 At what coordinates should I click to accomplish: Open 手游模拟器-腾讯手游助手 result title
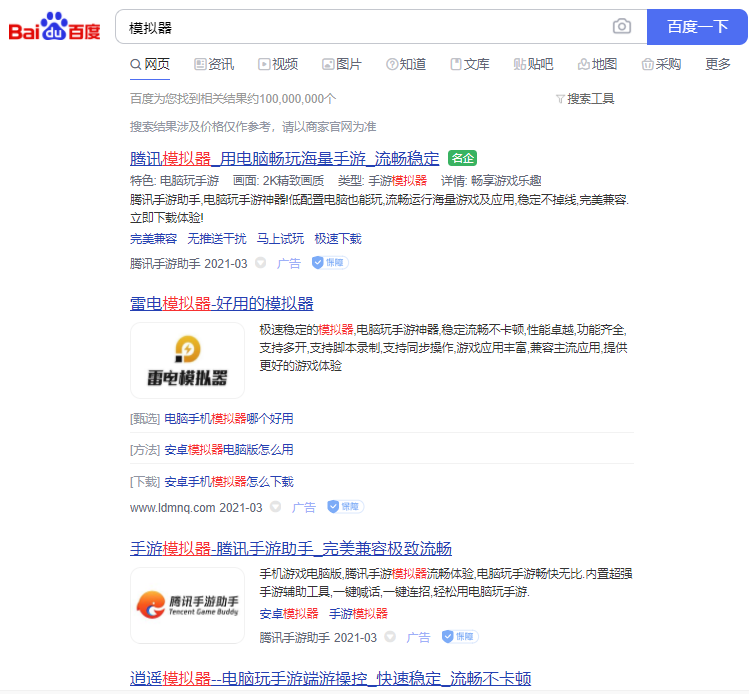291,548
